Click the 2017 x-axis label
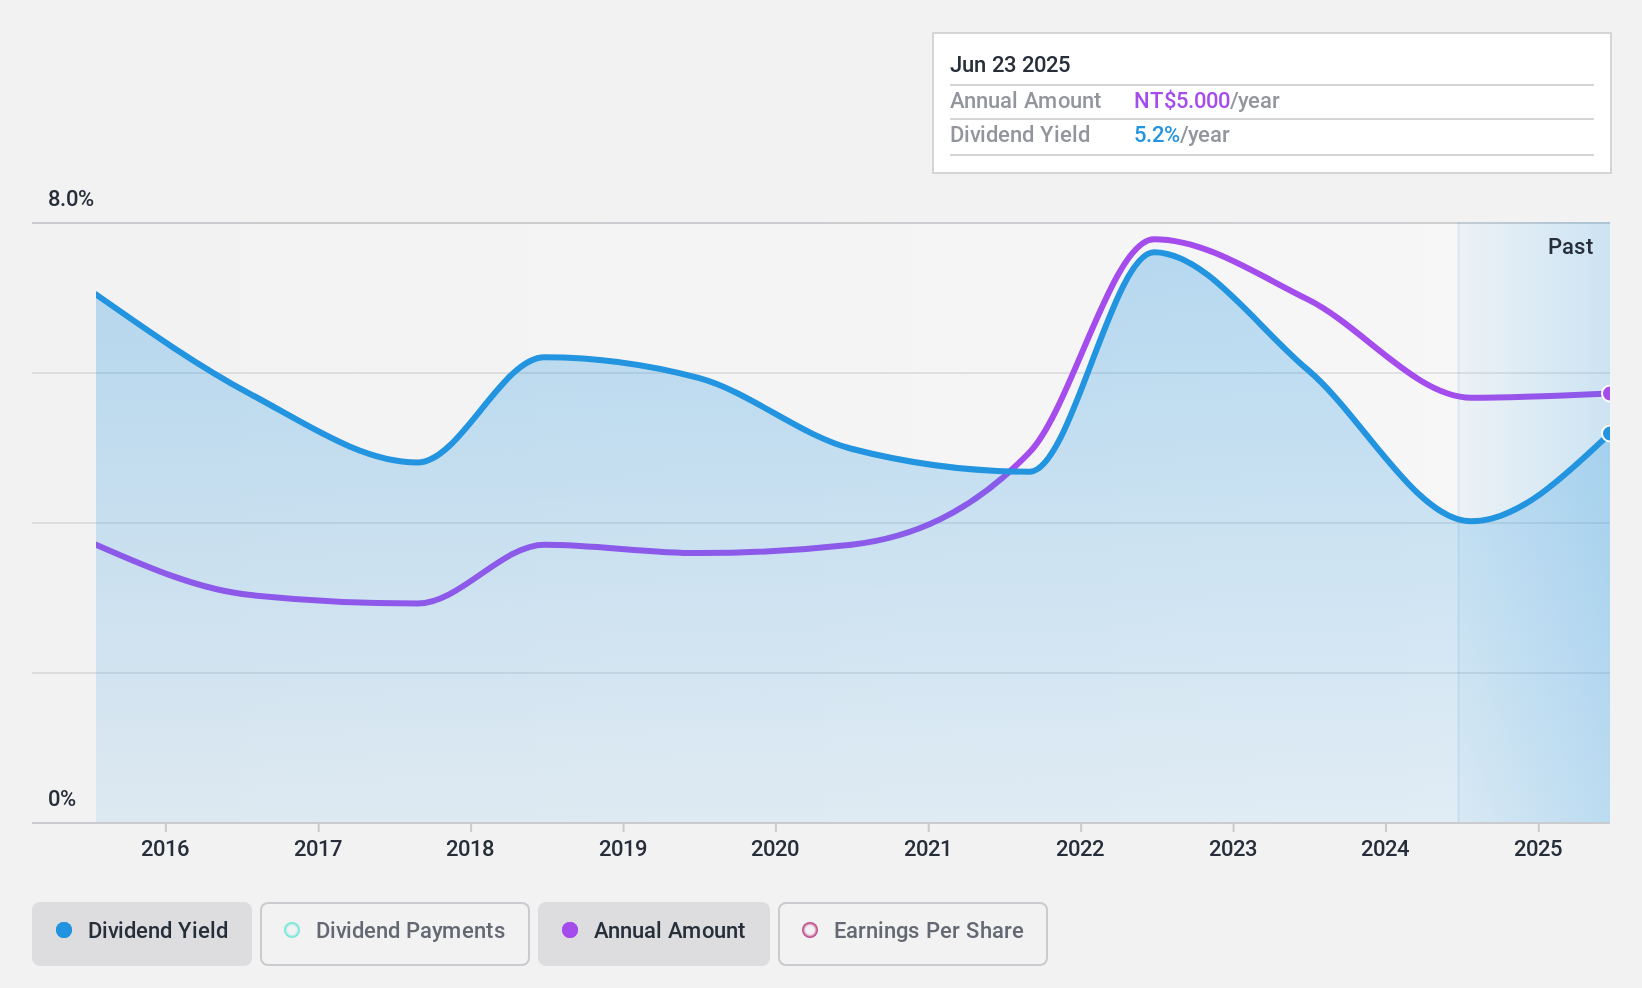This screenshot has width=1642, height=988. pyautogui.click(x=318, y=849)
